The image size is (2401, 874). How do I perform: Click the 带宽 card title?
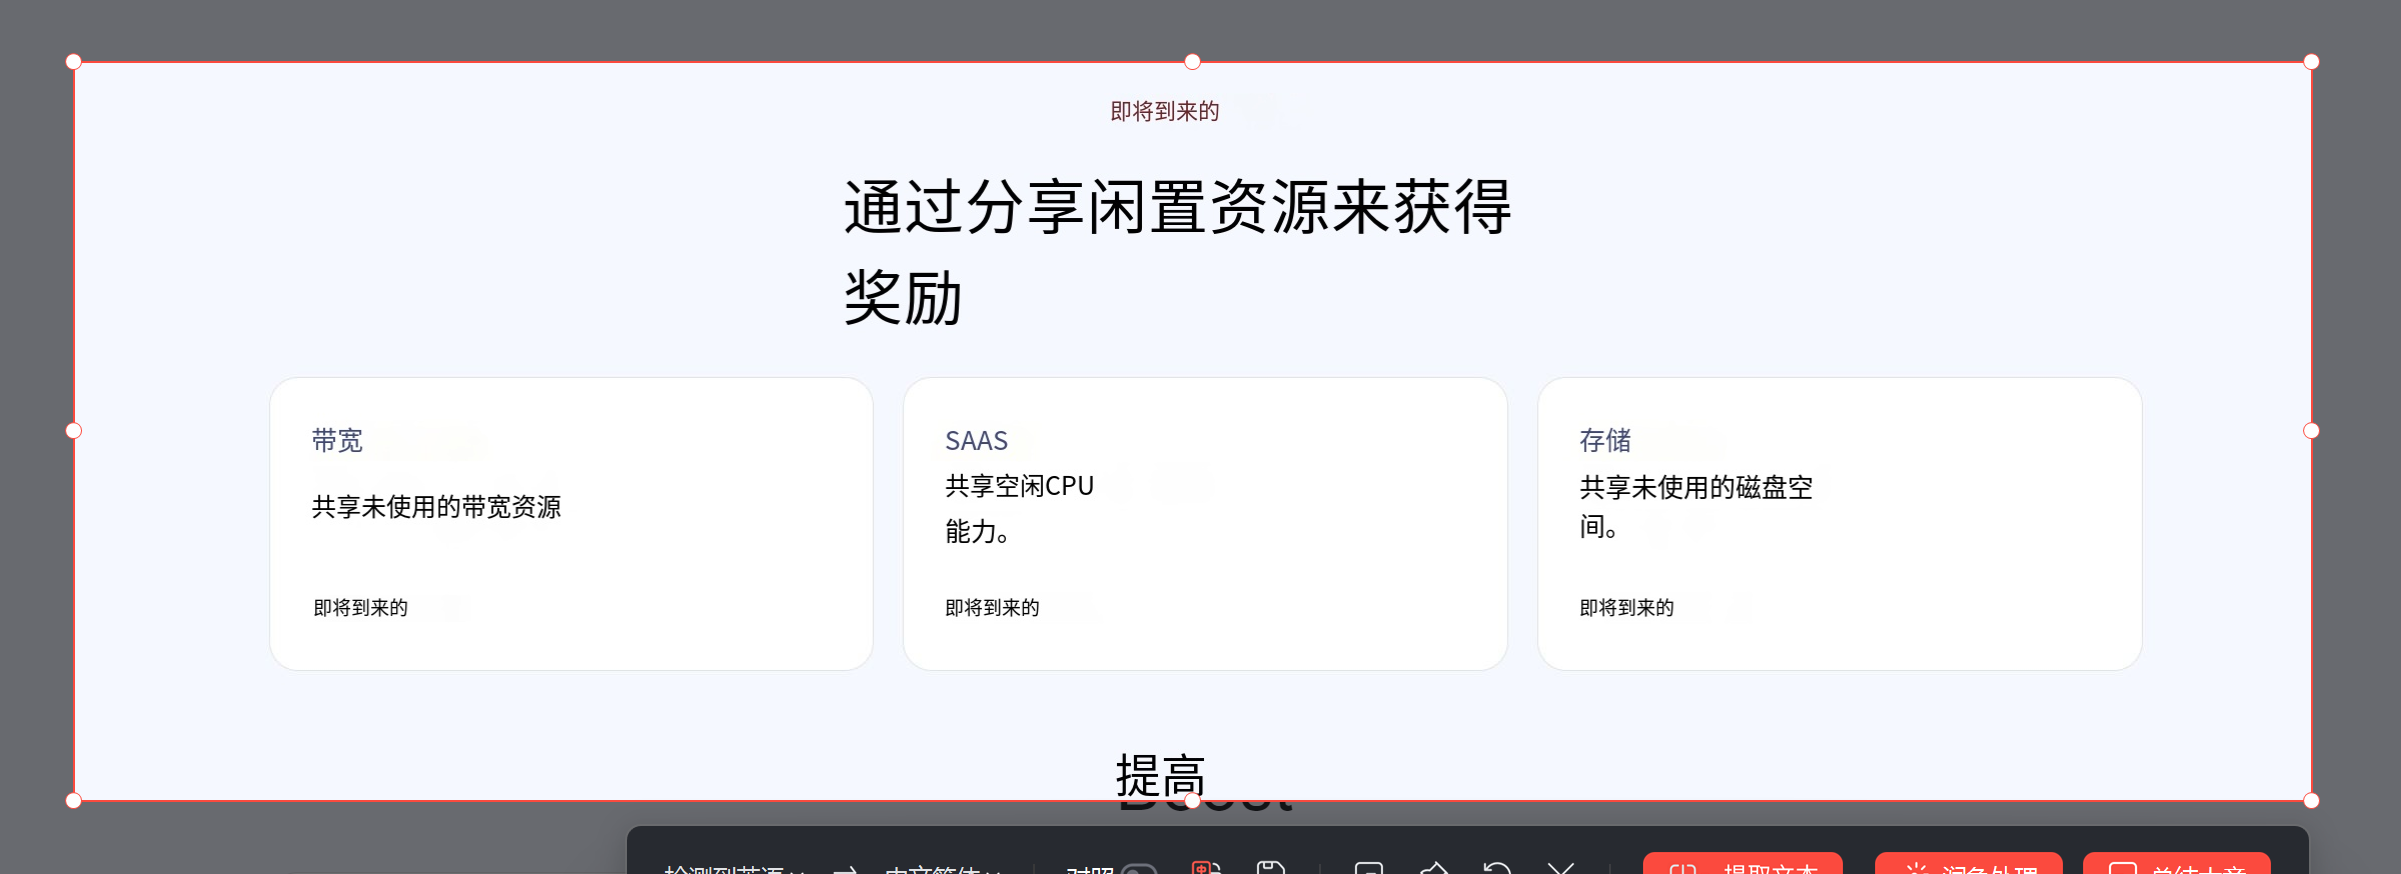[x=337, y=441]
